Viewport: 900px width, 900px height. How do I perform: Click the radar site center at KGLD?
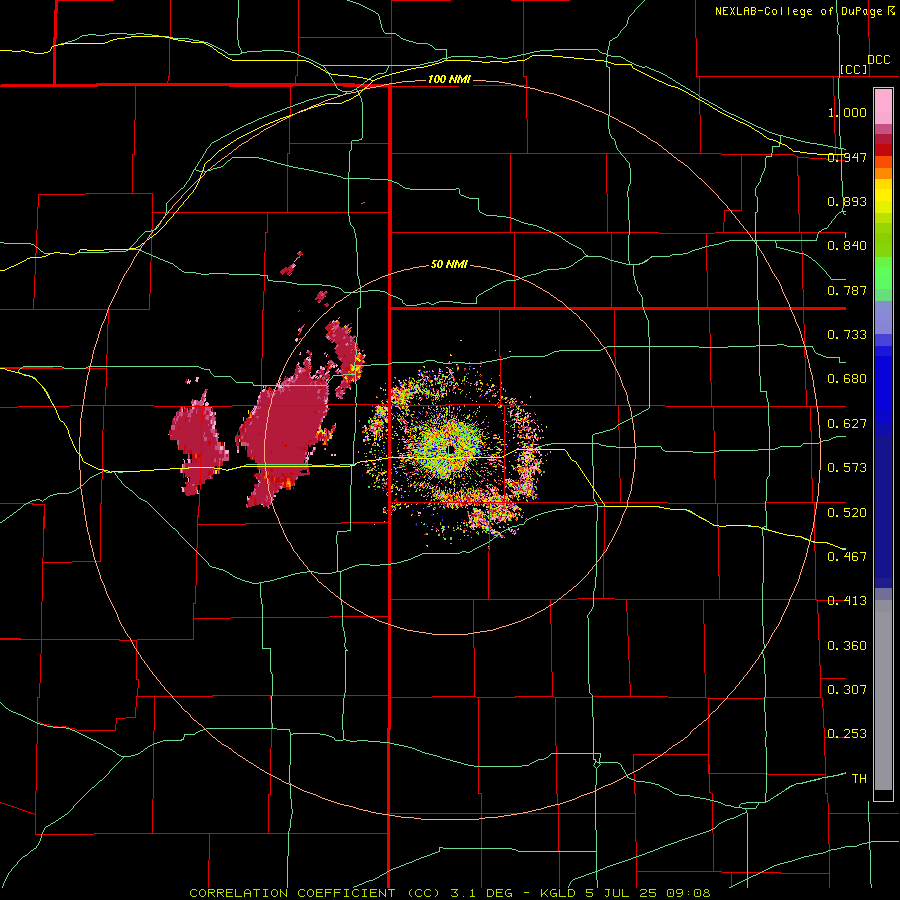point(451,449)
